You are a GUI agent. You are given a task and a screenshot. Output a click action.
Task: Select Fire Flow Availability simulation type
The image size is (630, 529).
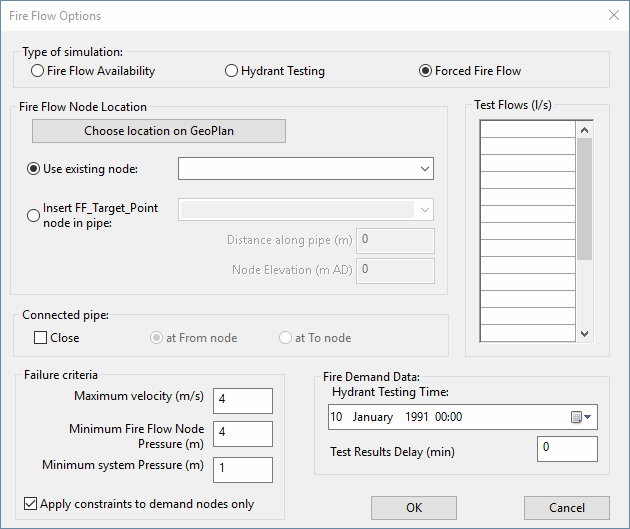38,71
